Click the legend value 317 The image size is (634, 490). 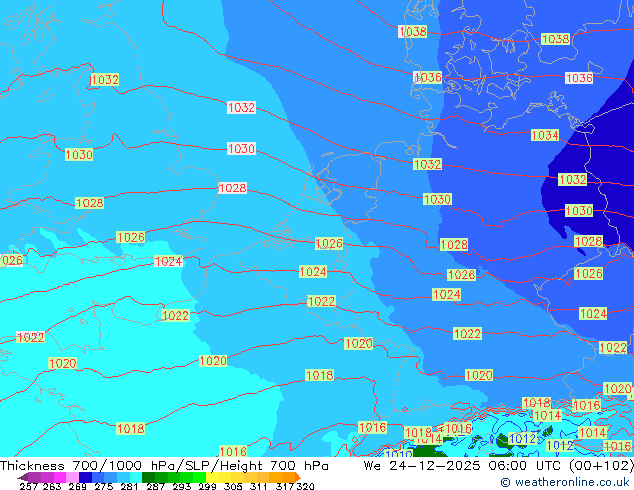285,486
